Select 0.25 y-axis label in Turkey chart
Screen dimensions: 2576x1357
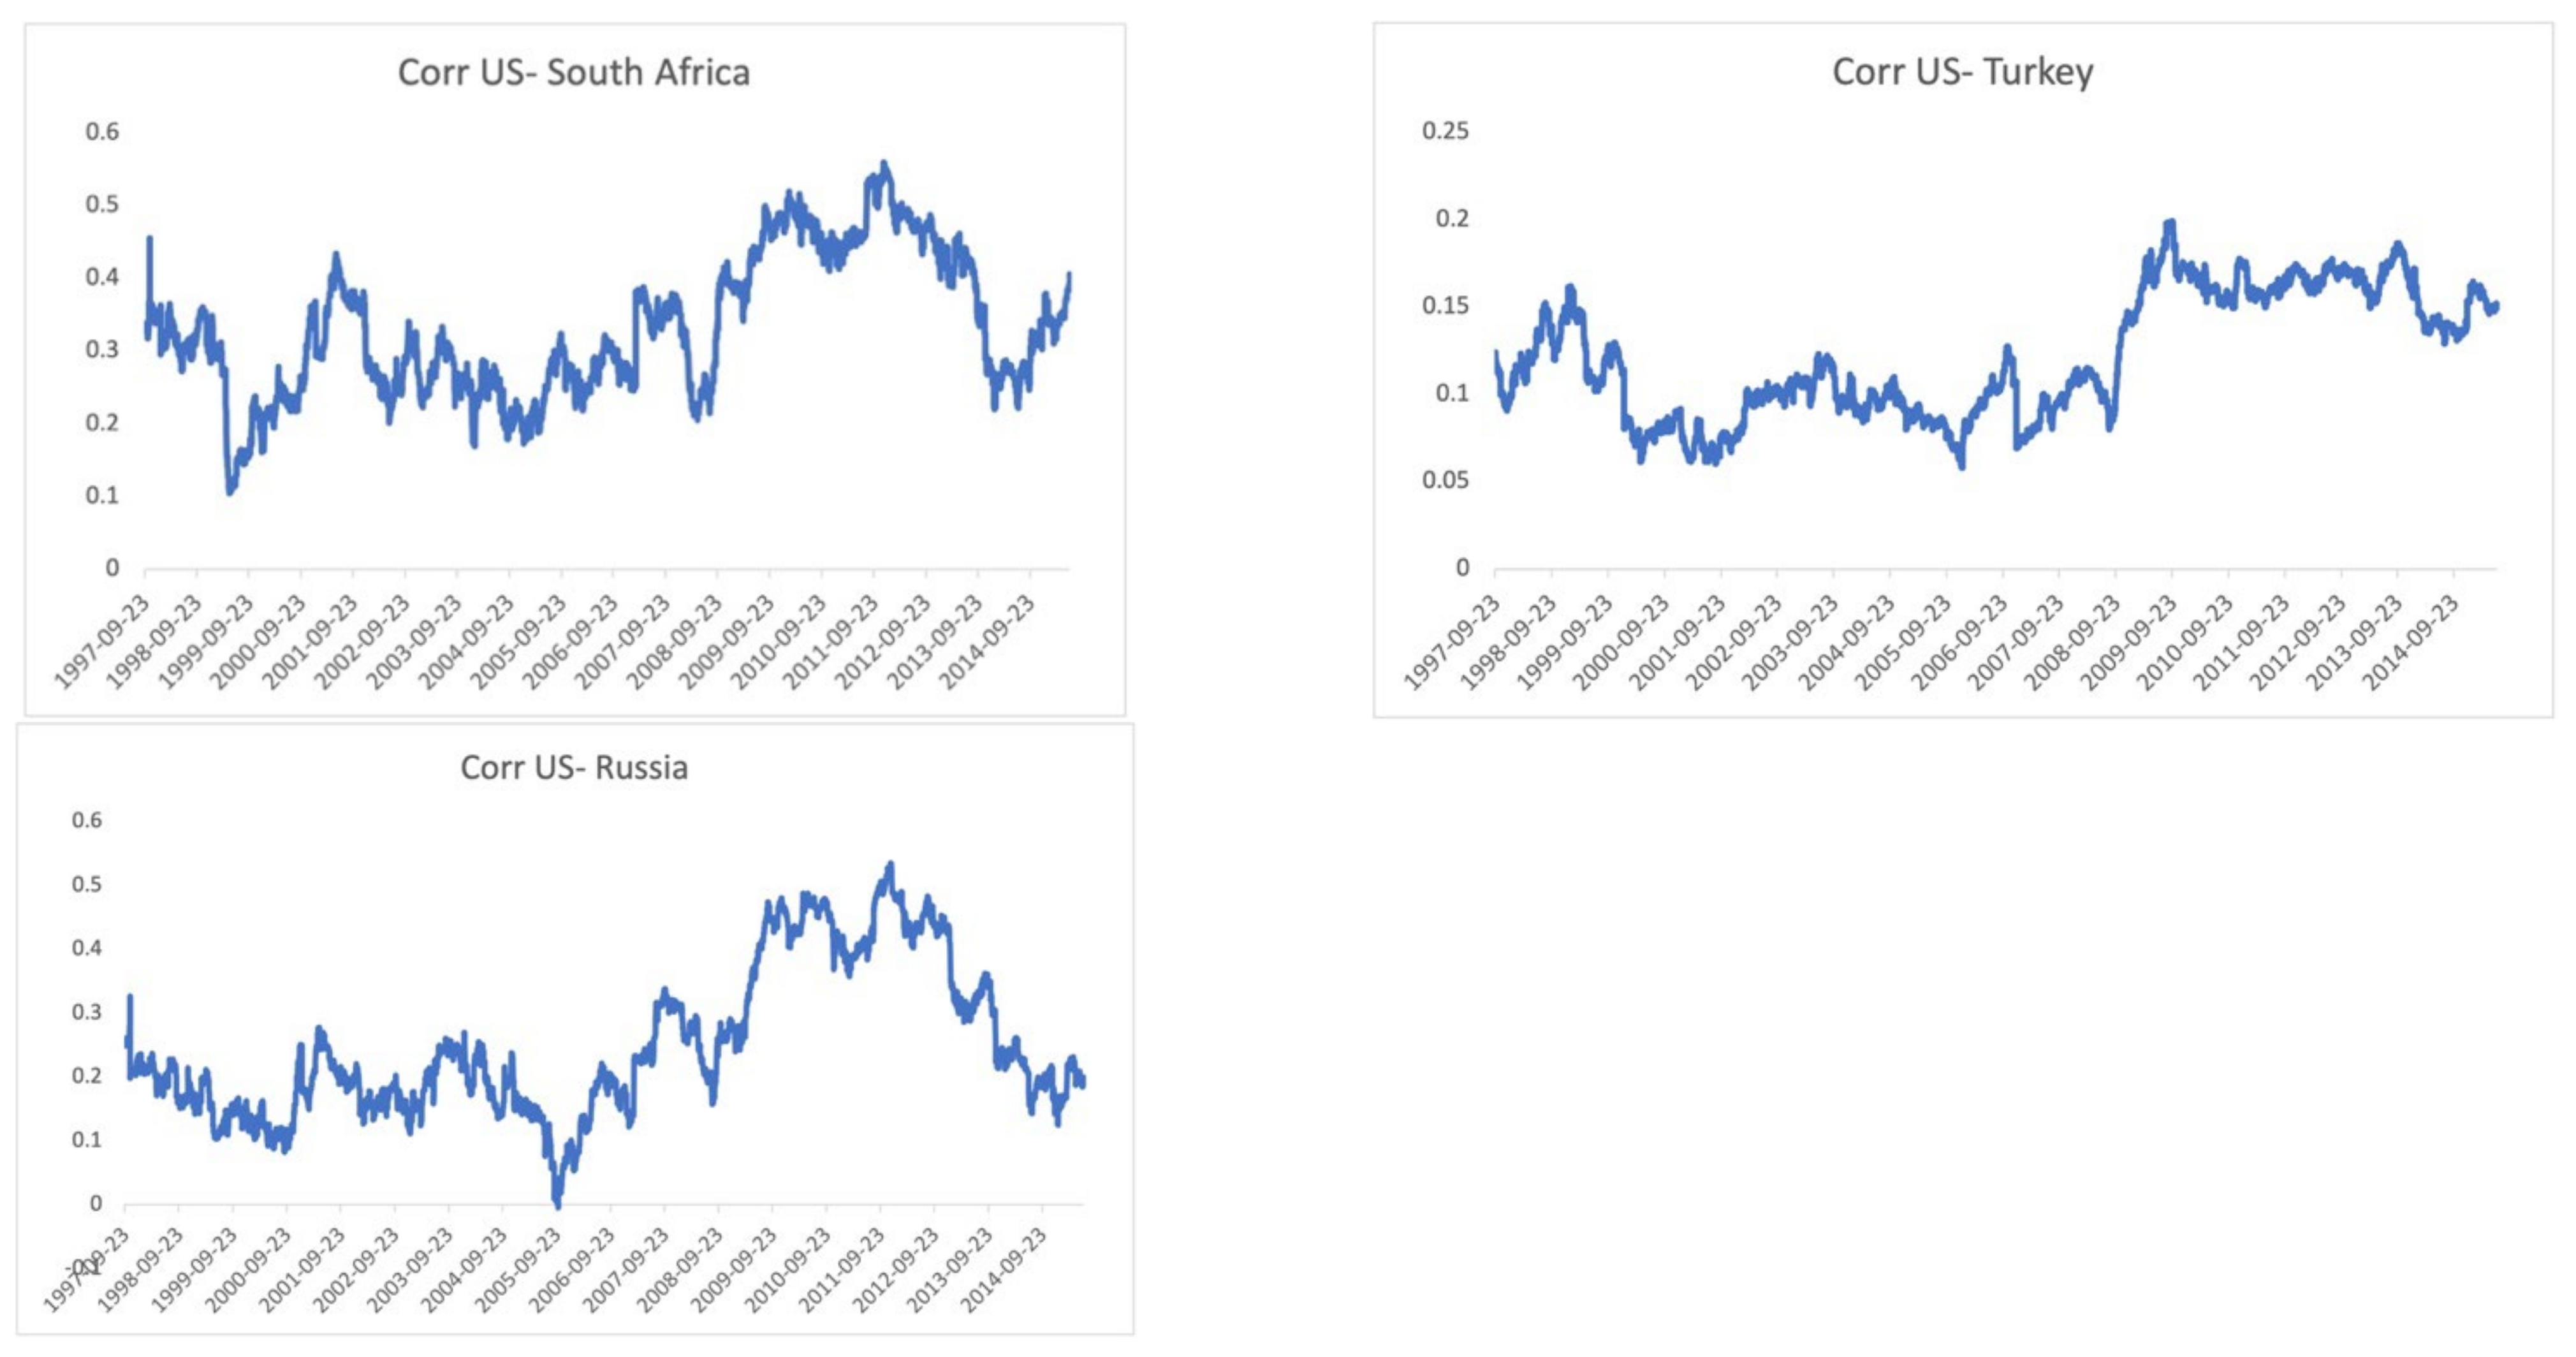[1445, 131]
